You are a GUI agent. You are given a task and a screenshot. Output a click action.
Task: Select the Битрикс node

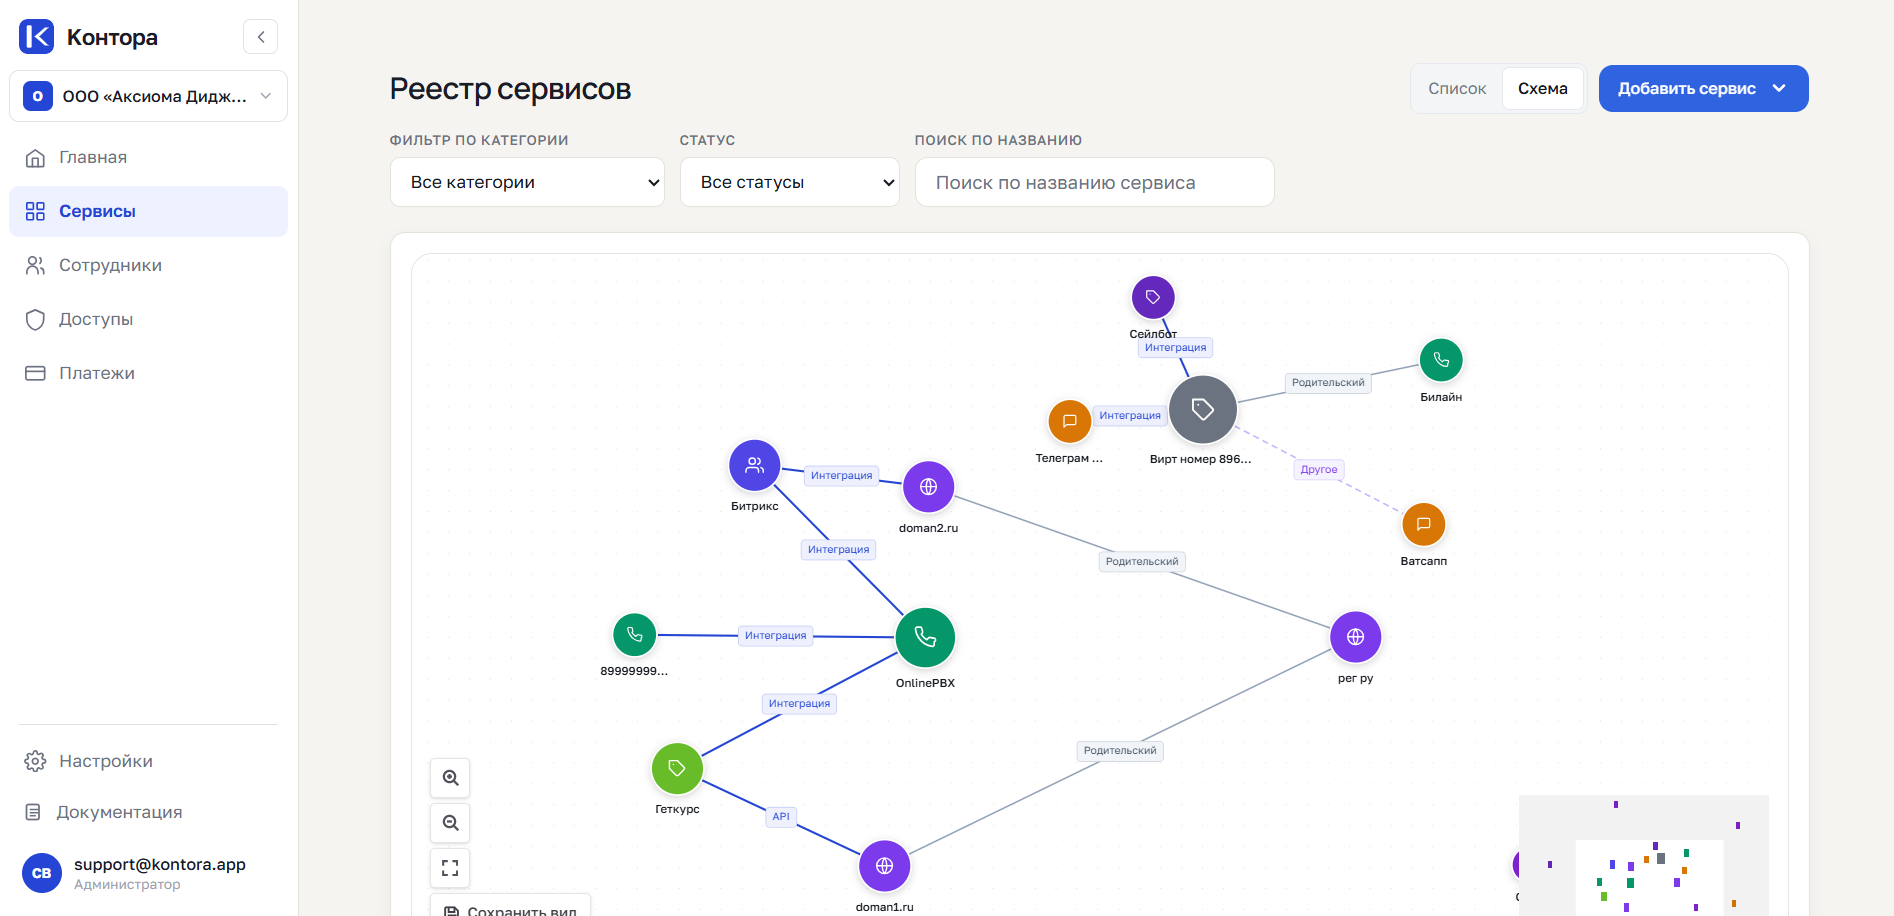pyautogui.click(x=755, y=465)
